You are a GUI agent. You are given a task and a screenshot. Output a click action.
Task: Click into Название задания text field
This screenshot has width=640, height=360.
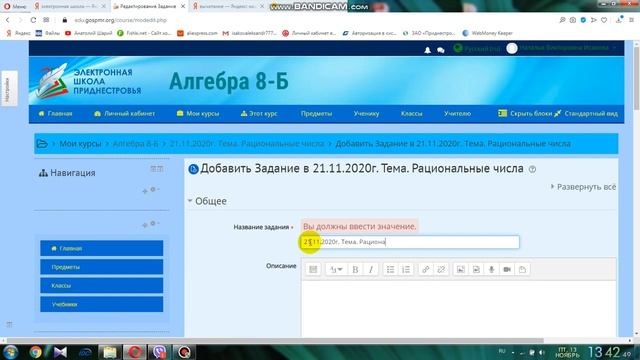point(410,242)
